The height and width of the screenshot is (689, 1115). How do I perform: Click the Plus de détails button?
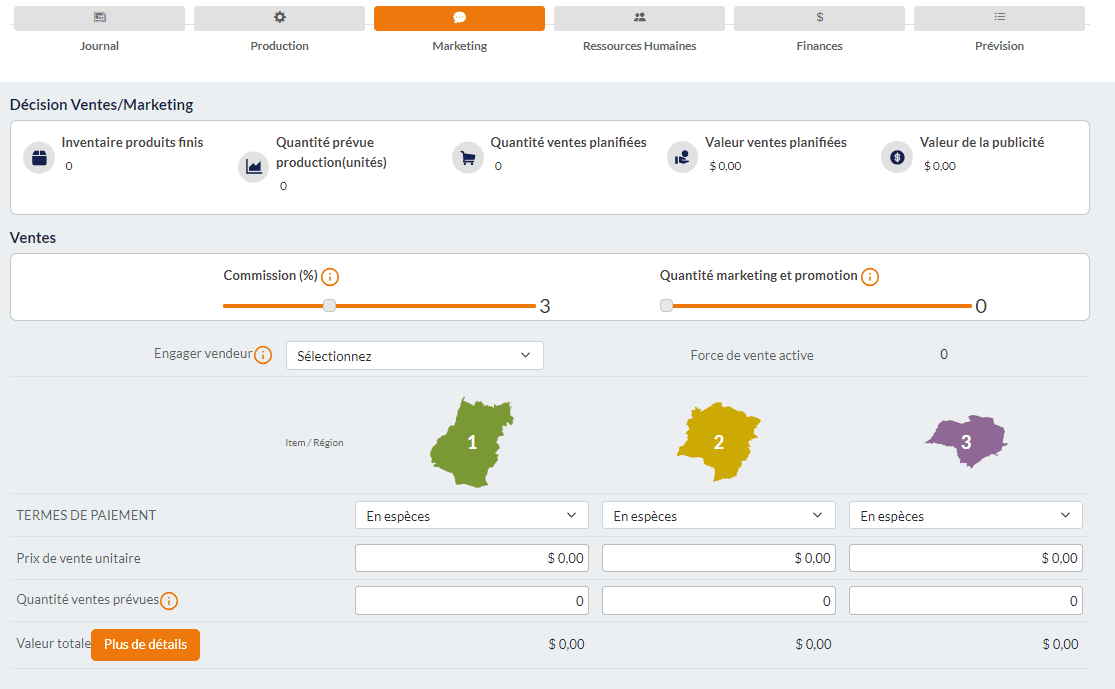(145, 645)
